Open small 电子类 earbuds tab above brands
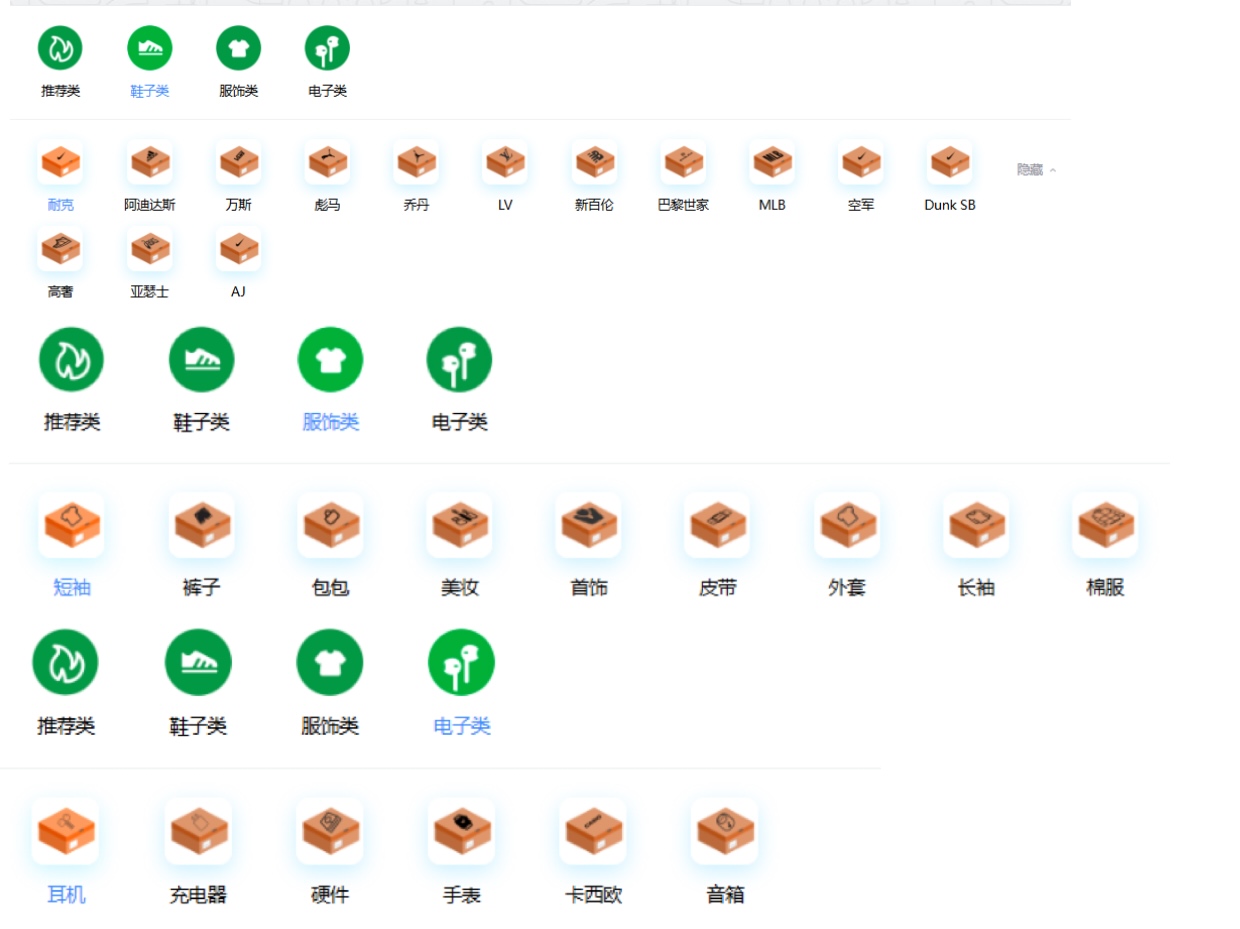 [x=327, y=48]
